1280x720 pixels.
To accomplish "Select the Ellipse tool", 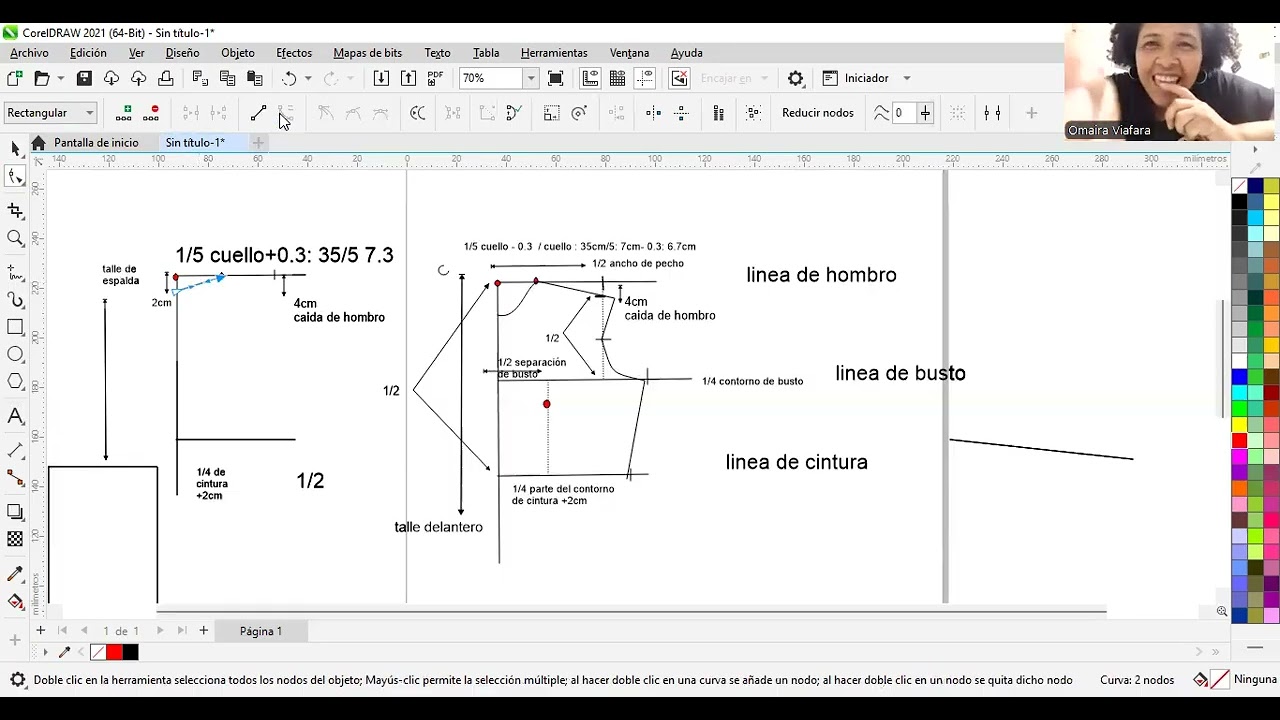I will tap(15, 354).
